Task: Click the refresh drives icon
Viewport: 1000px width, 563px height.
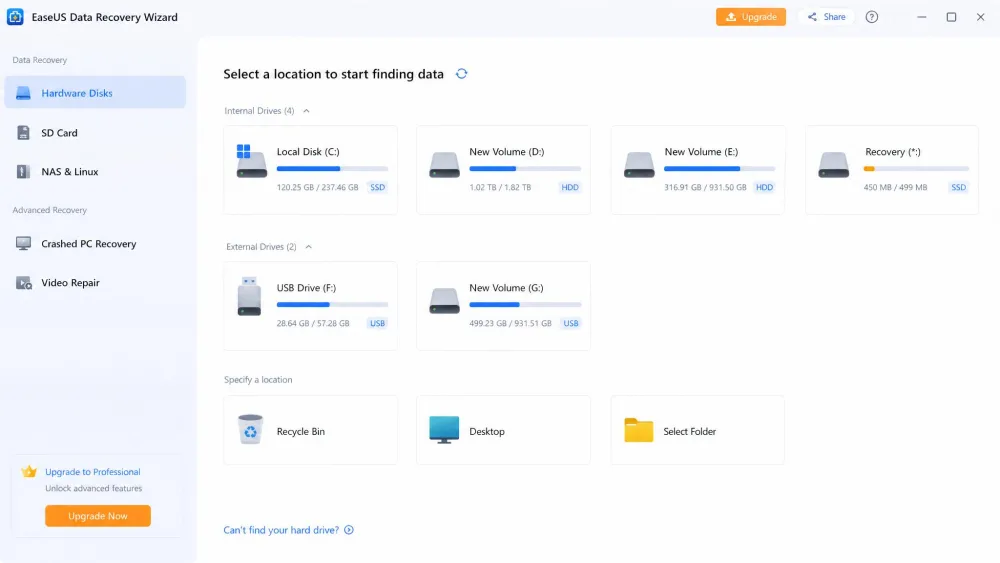Action: (462, 74)
